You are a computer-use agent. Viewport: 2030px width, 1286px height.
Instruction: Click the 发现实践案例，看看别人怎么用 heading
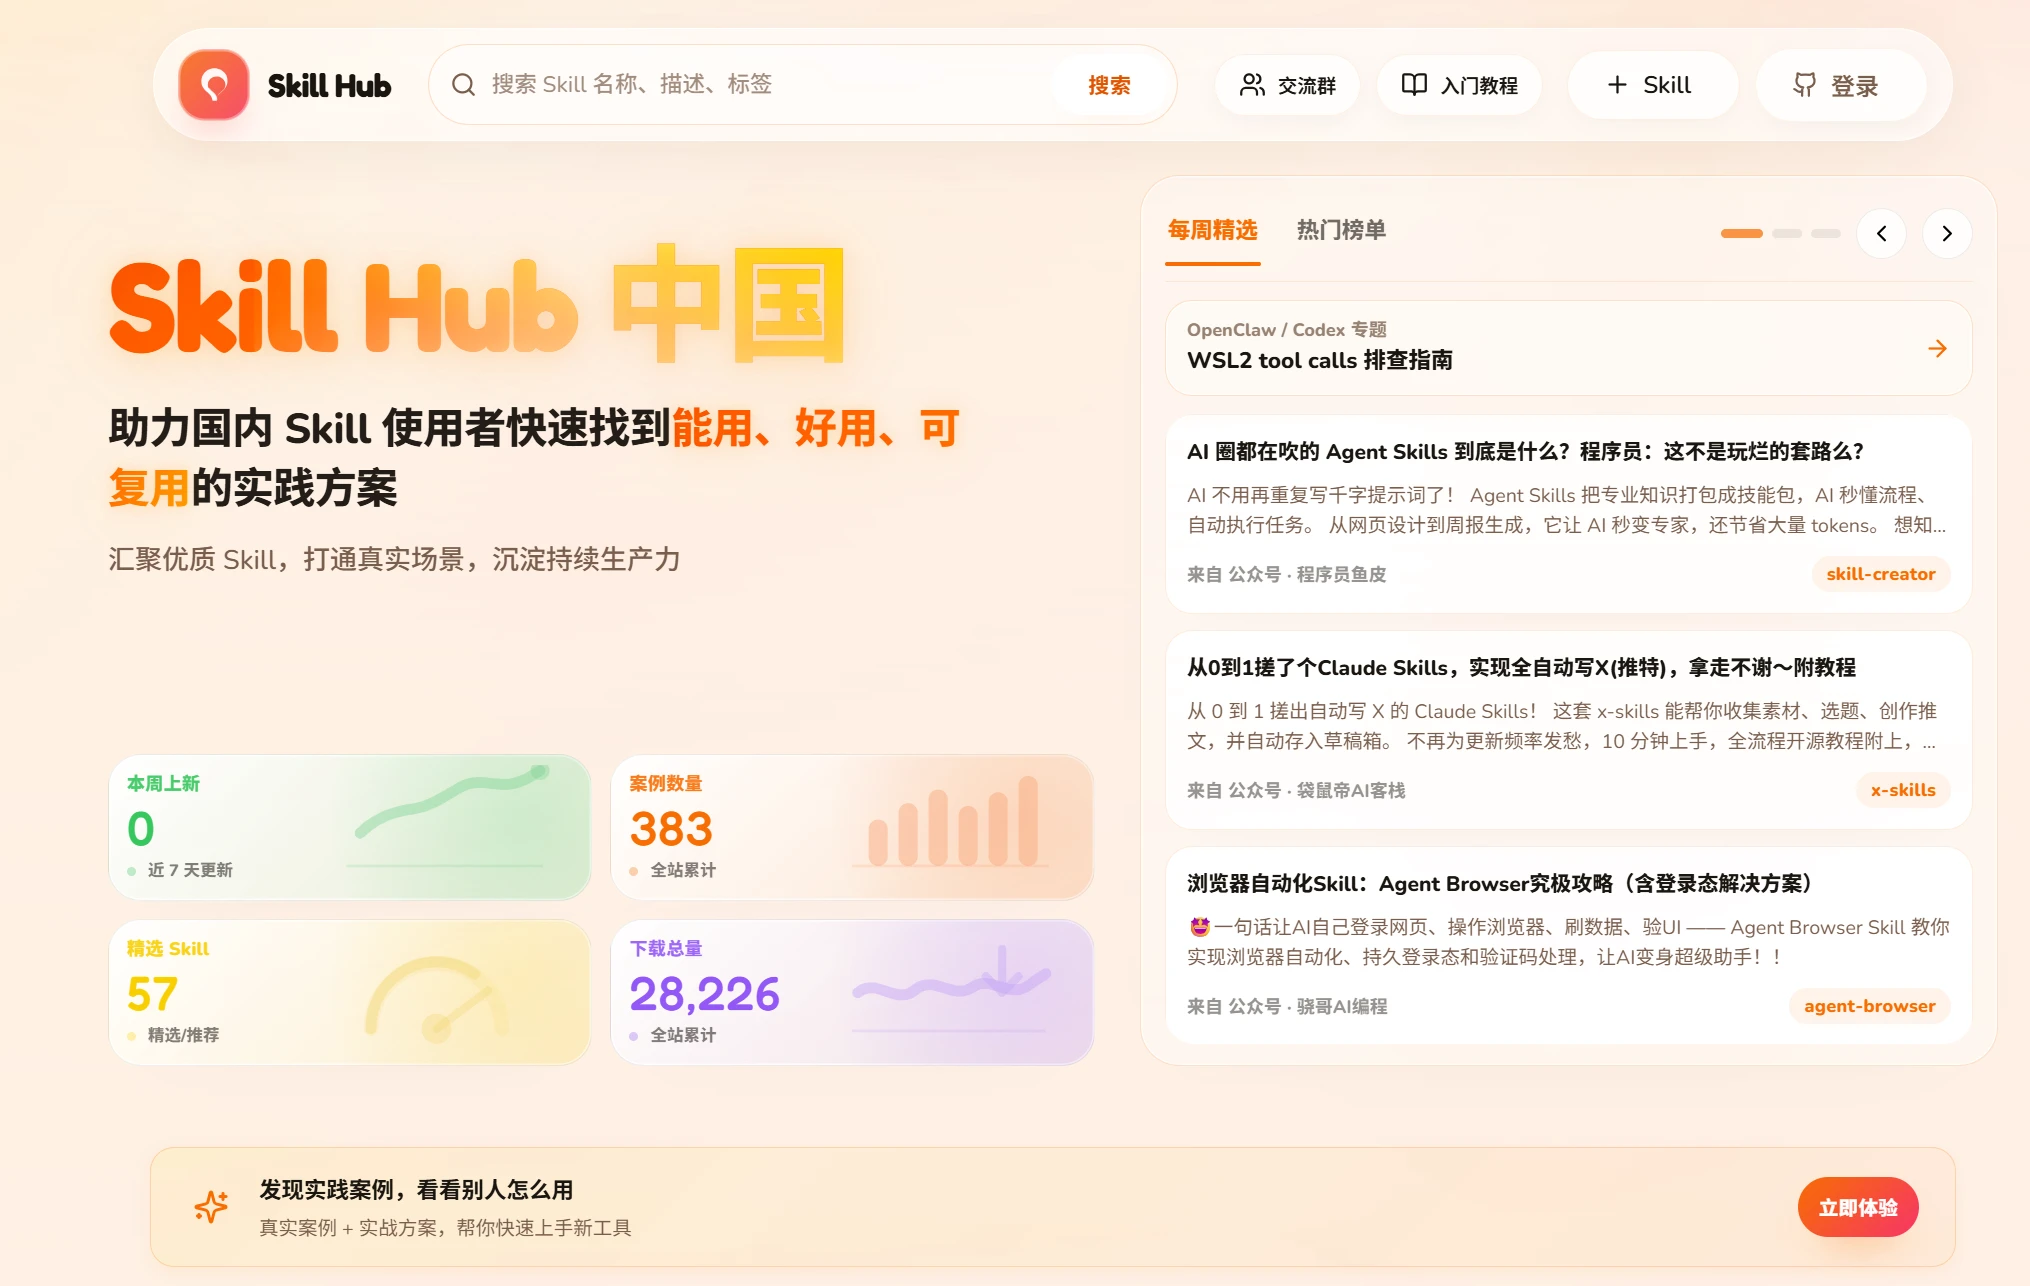coord(416,1190)
